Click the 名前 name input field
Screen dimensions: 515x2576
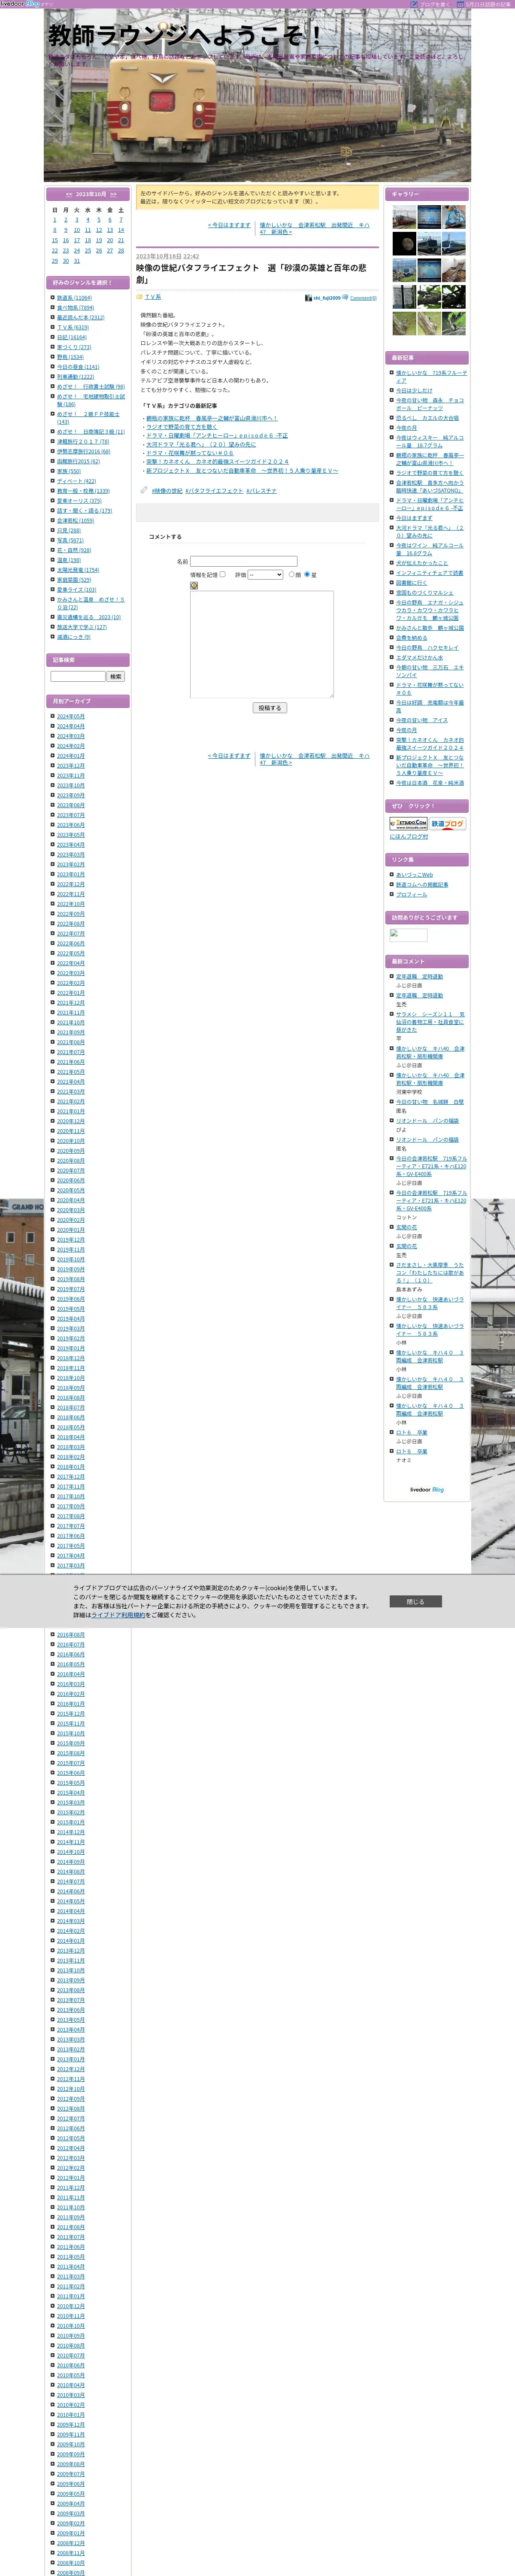coord(244,561)
